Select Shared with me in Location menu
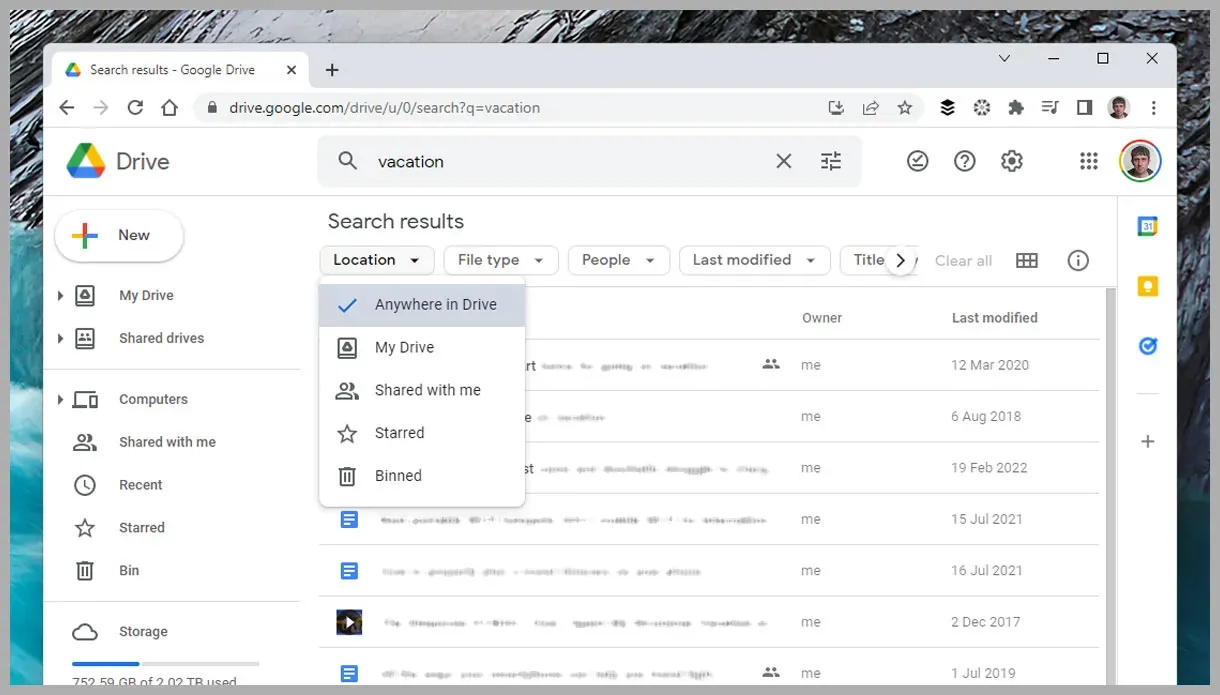 (422, 391)
